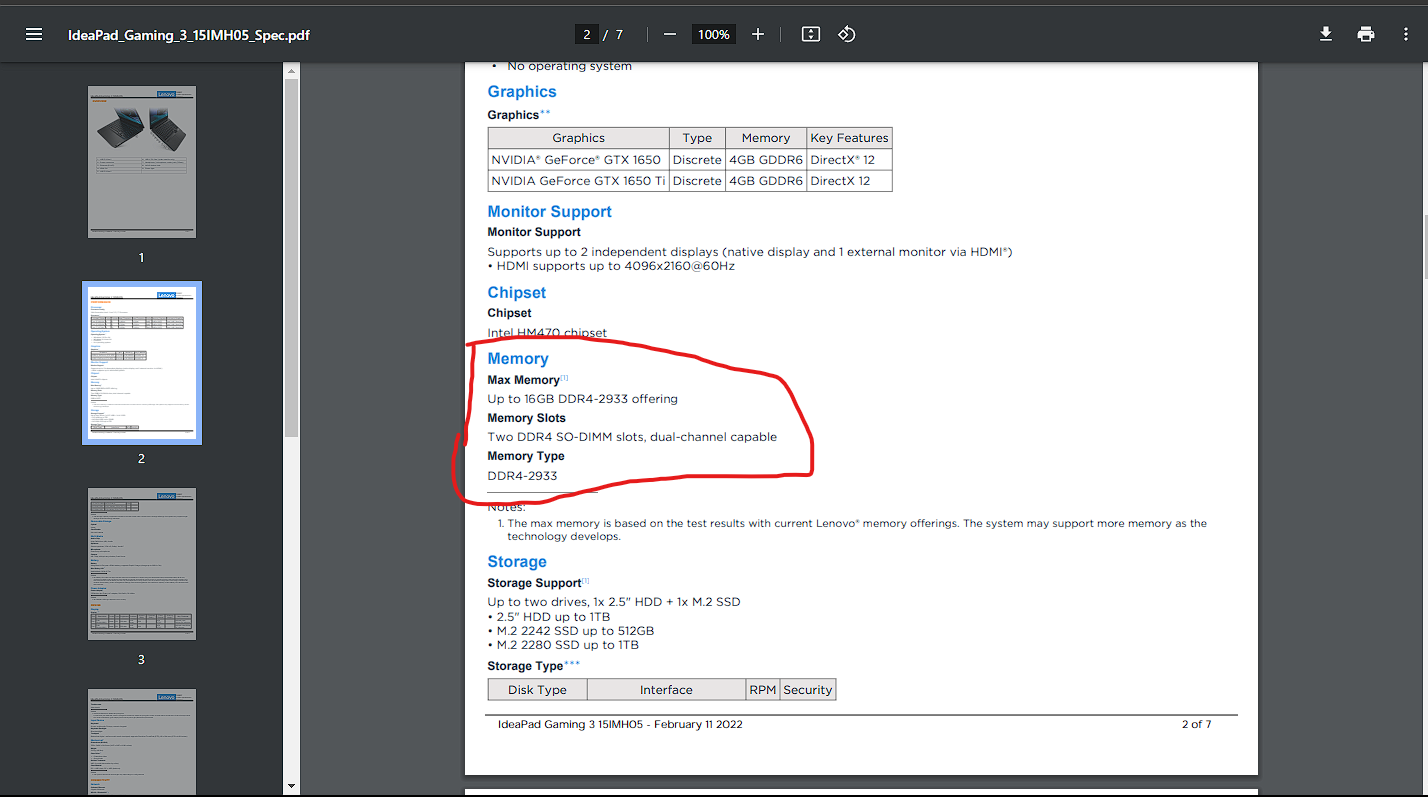
Task: Click thumbnail sidebar scroll down arrow
Action: click(292, 787)
